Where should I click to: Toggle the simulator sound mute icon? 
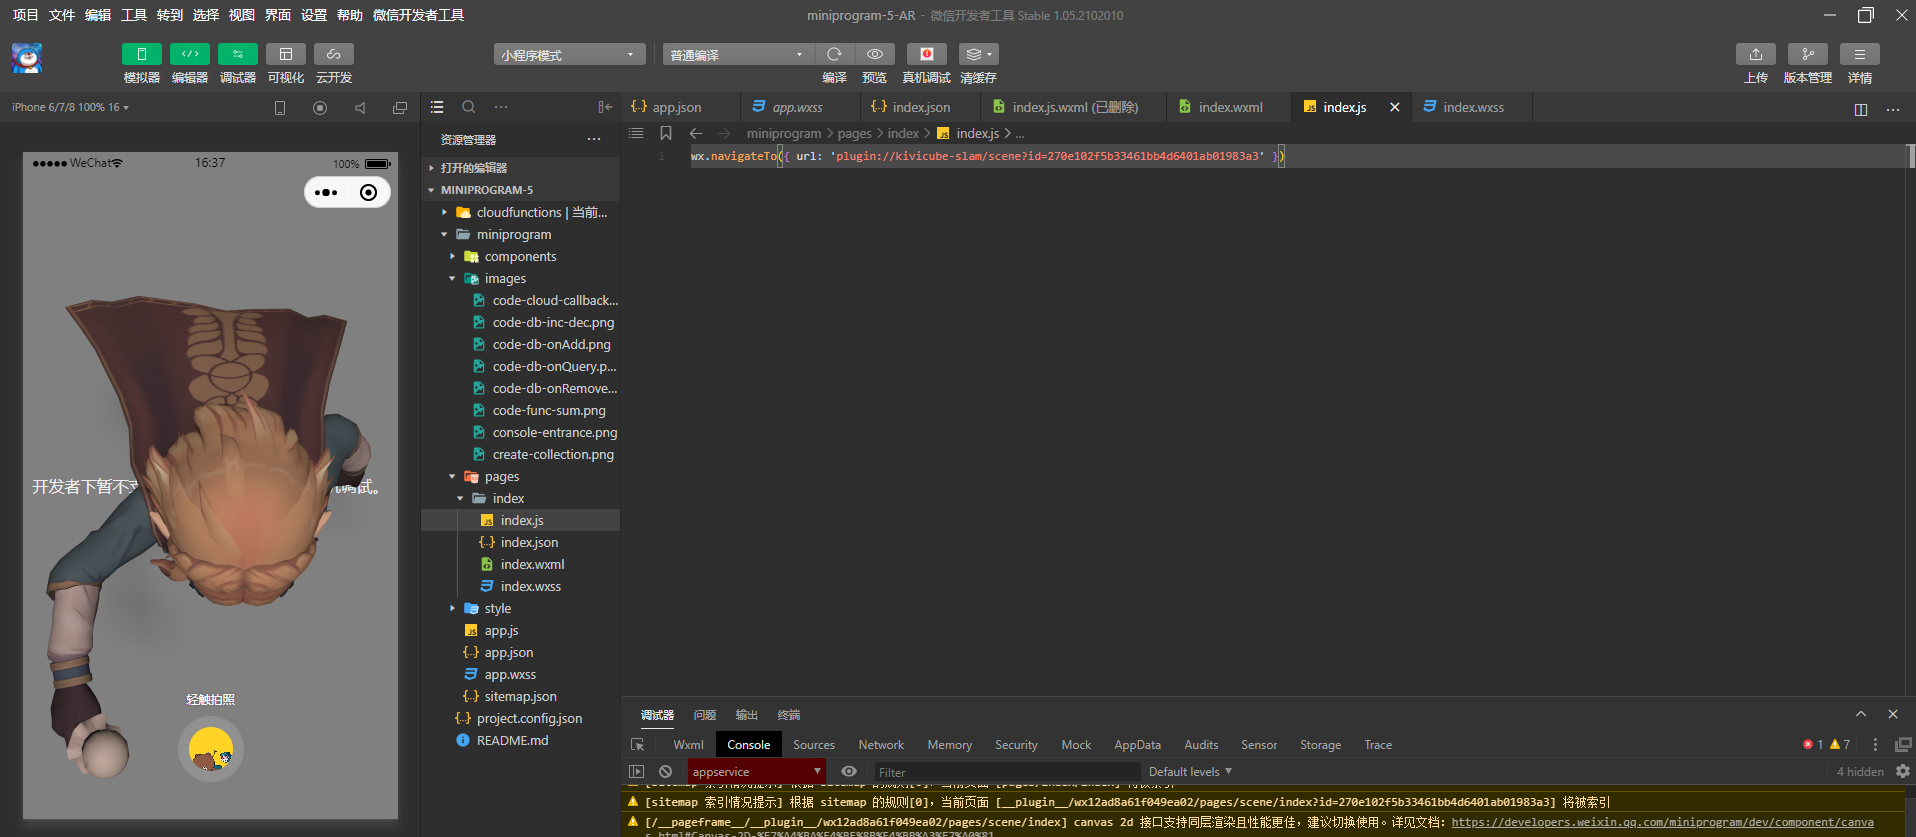pyautogui.click(x=360, y=107)
